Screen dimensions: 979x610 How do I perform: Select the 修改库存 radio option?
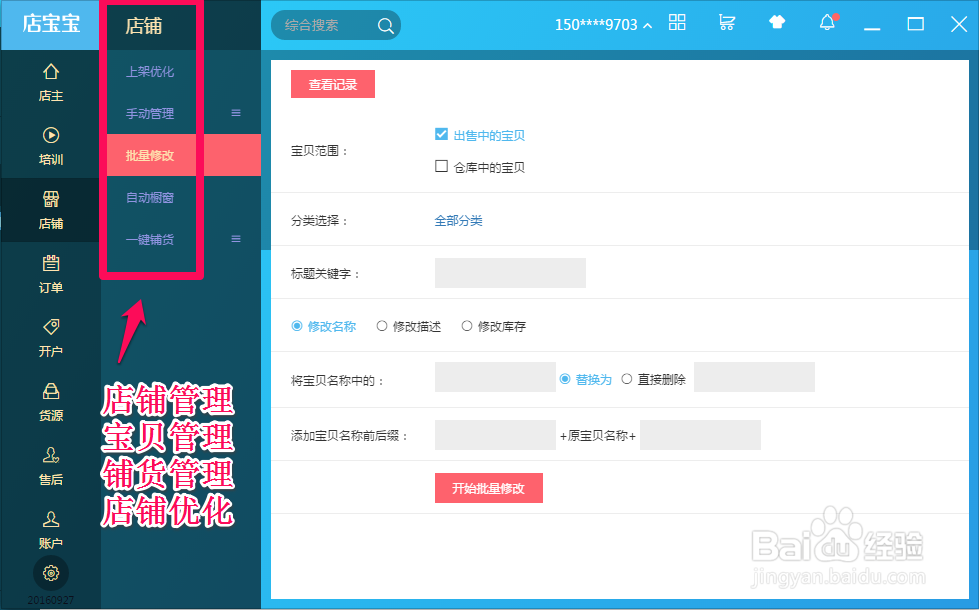click(466, 326)
